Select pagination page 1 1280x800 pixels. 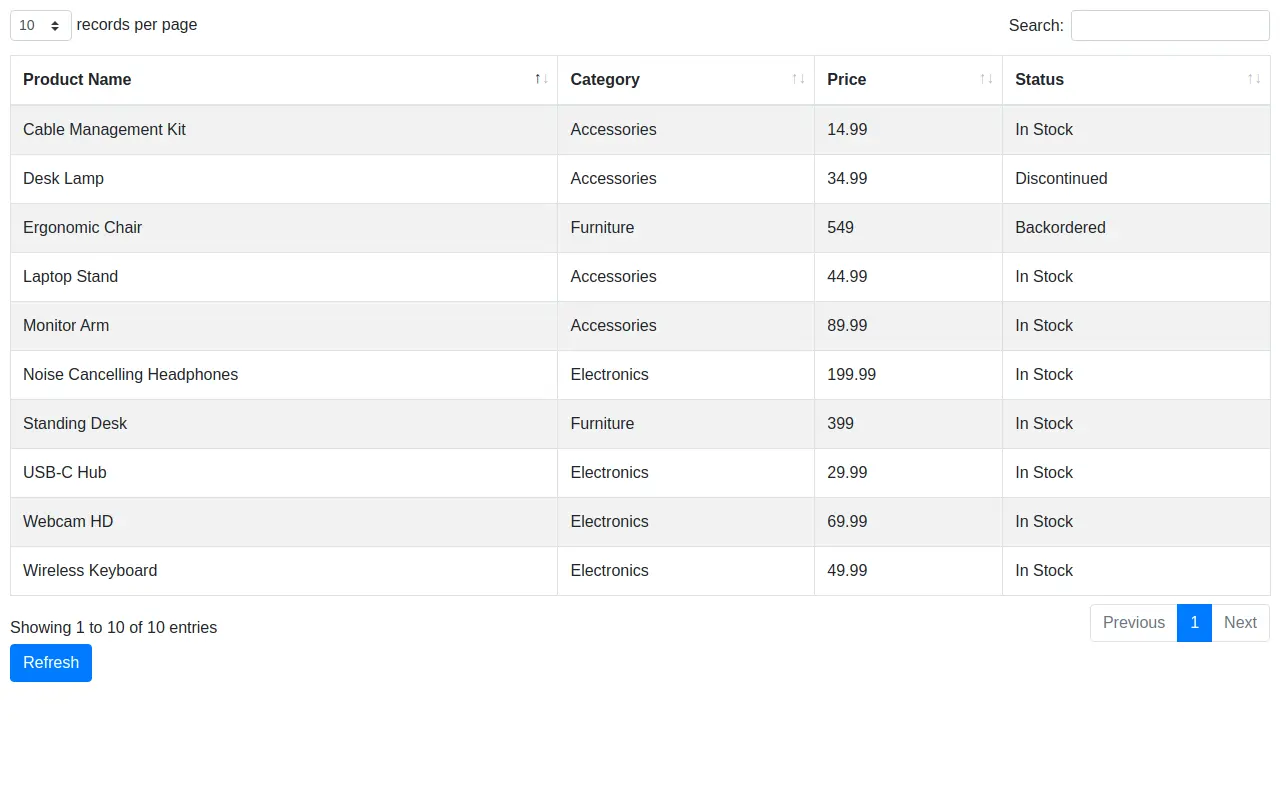[1194, 623]
